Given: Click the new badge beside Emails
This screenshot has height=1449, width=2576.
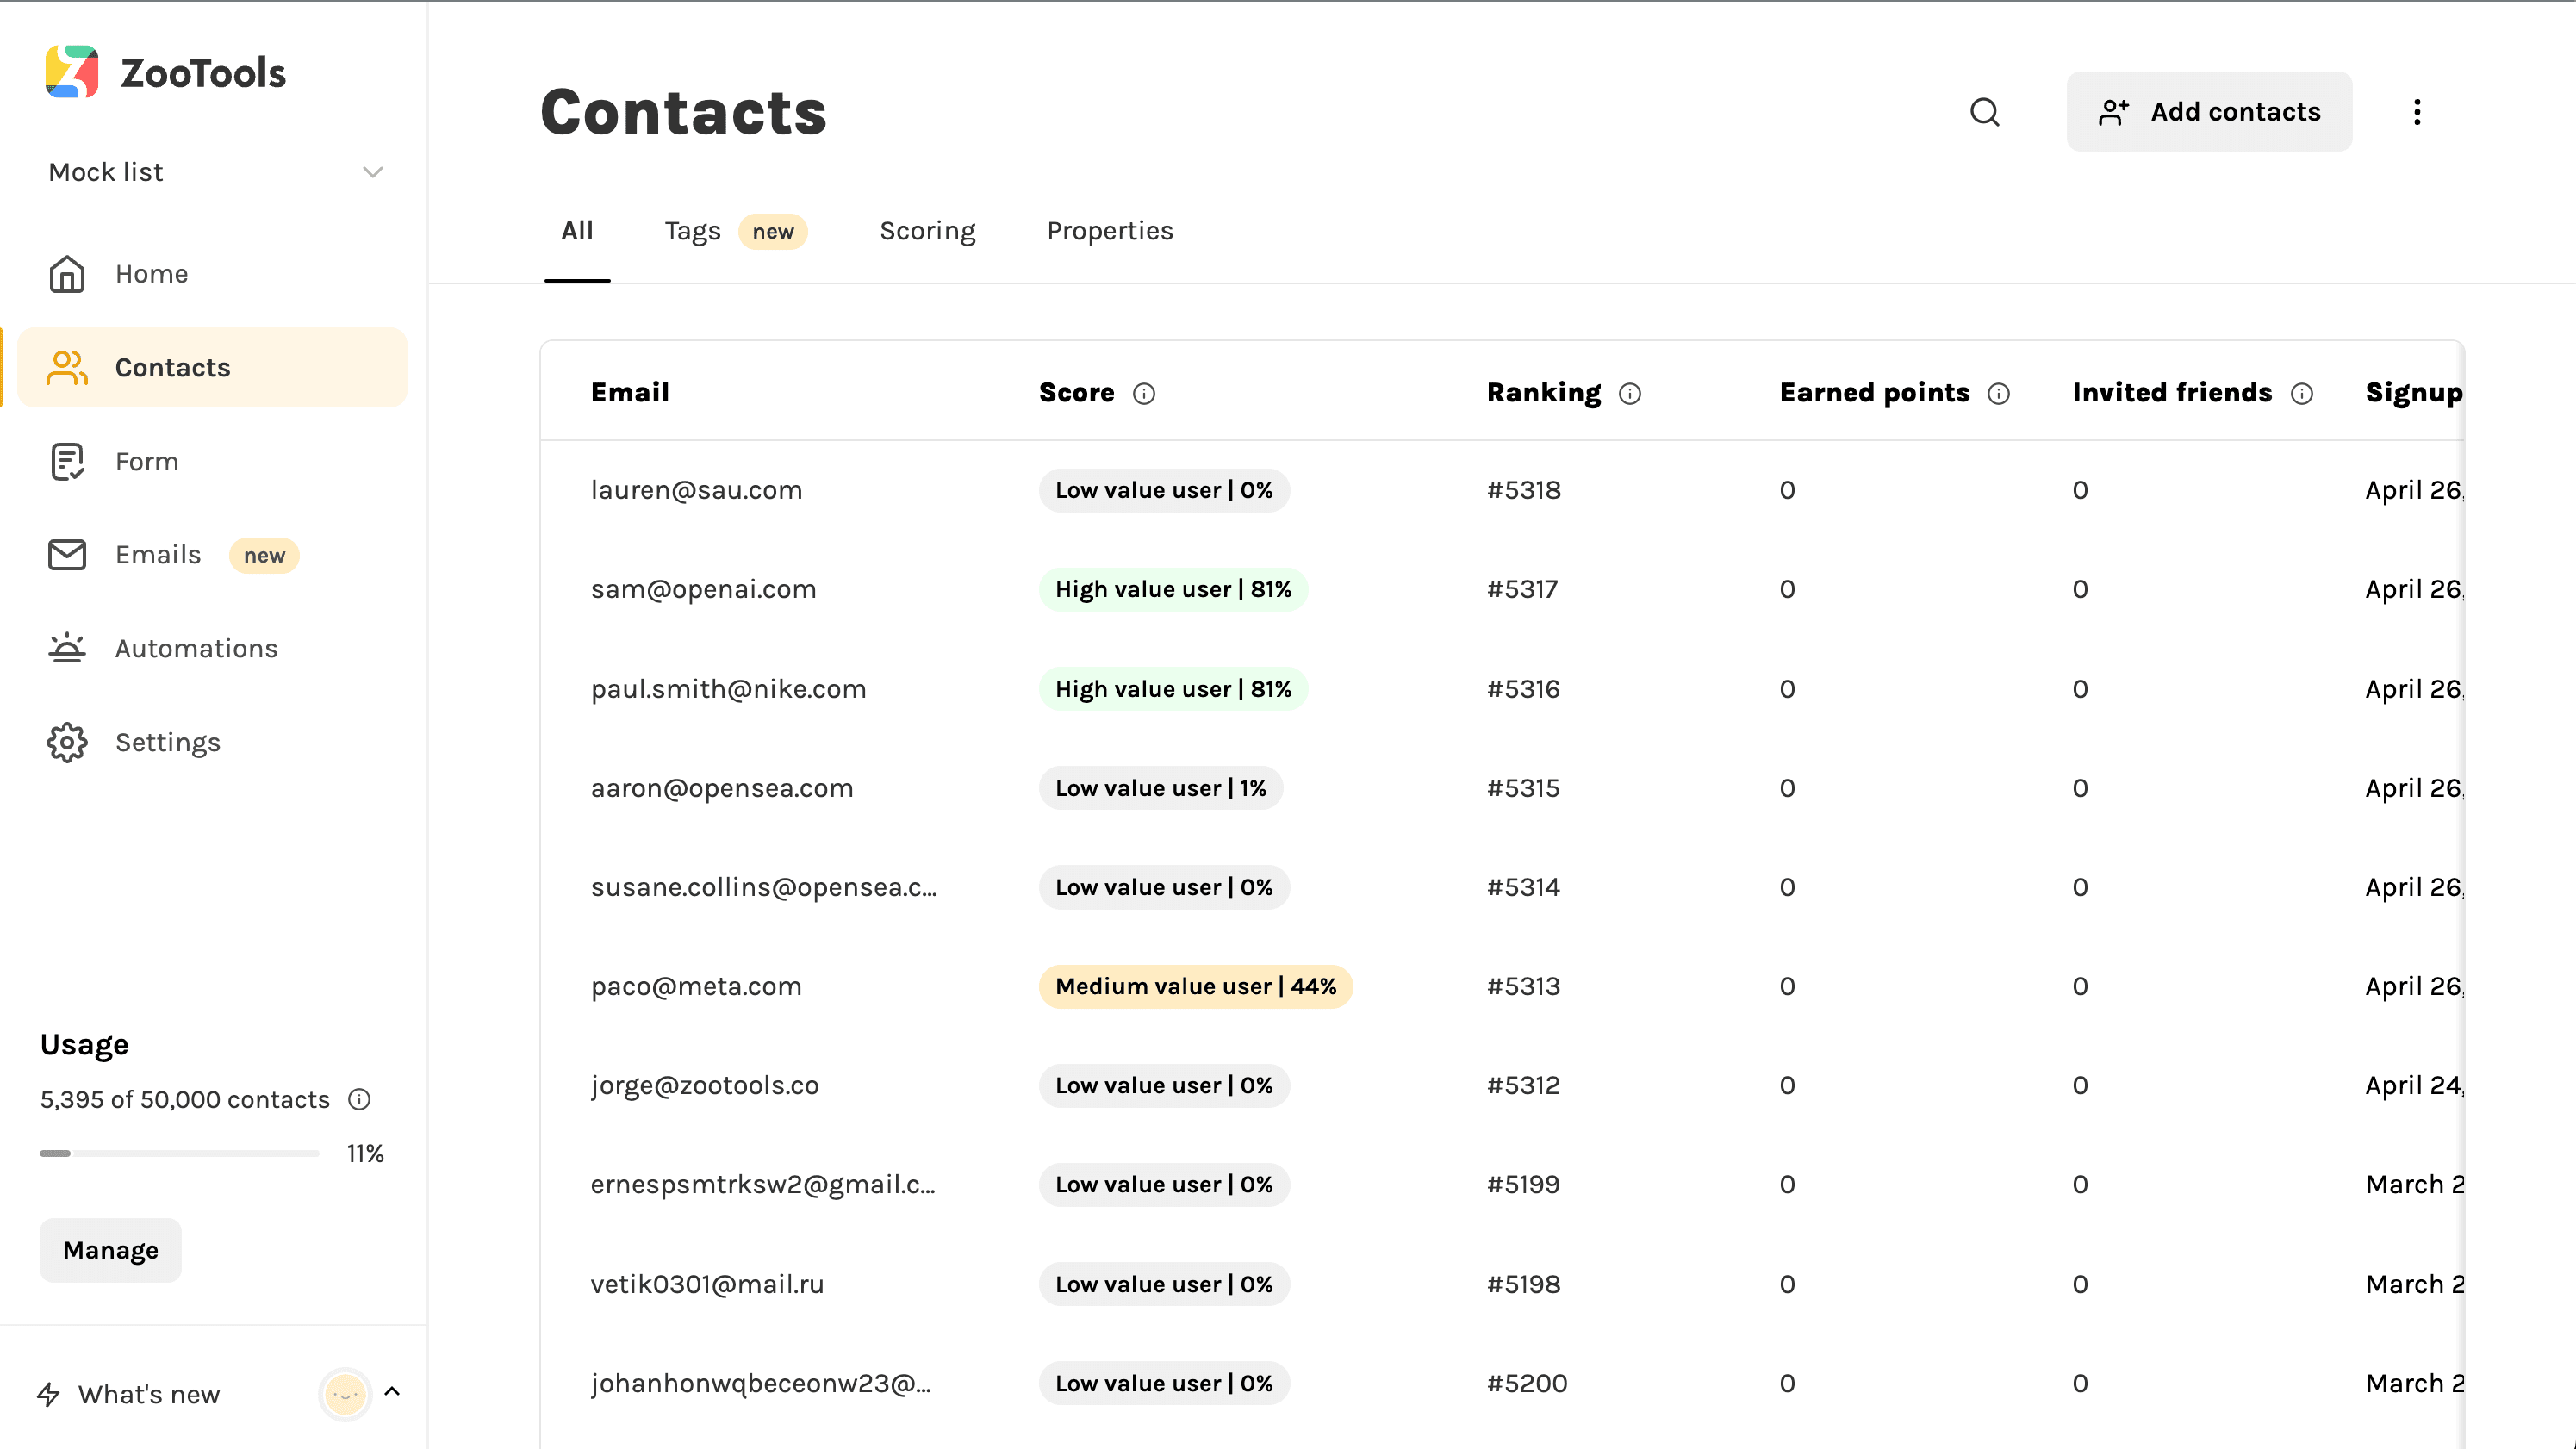Looking at the screenshot, I should (x=264, y=556).
